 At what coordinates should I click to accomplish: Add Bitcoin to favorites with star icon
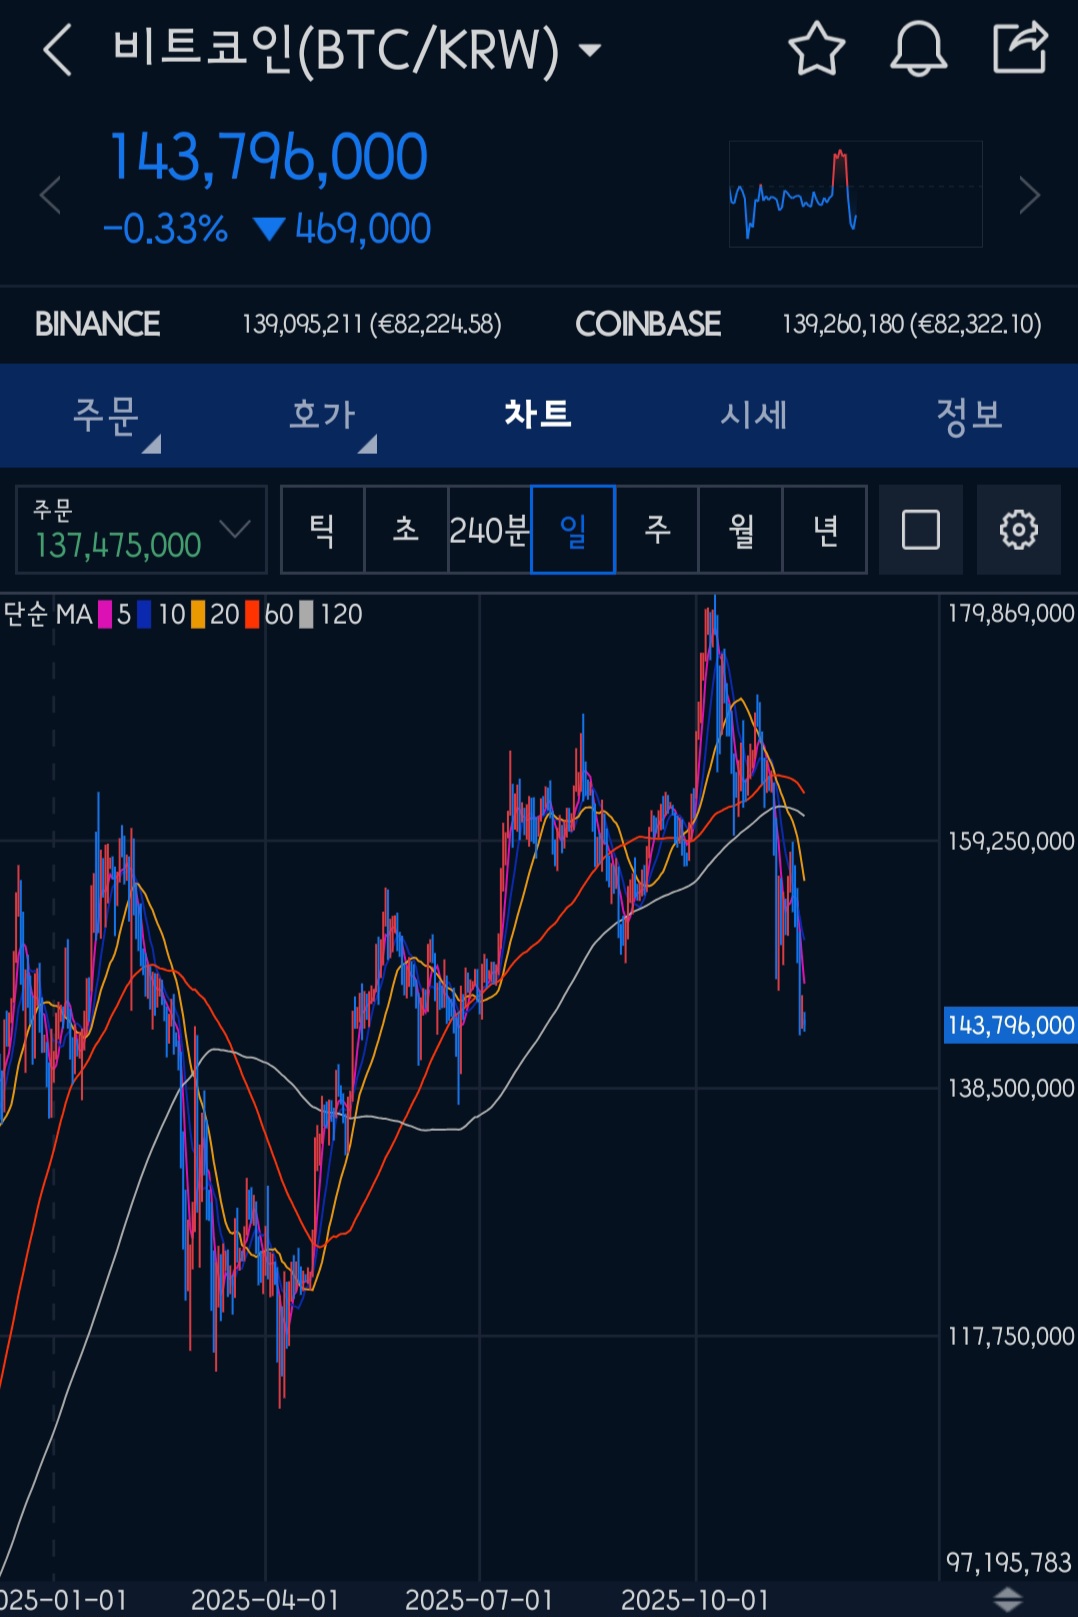pos(816,49)
